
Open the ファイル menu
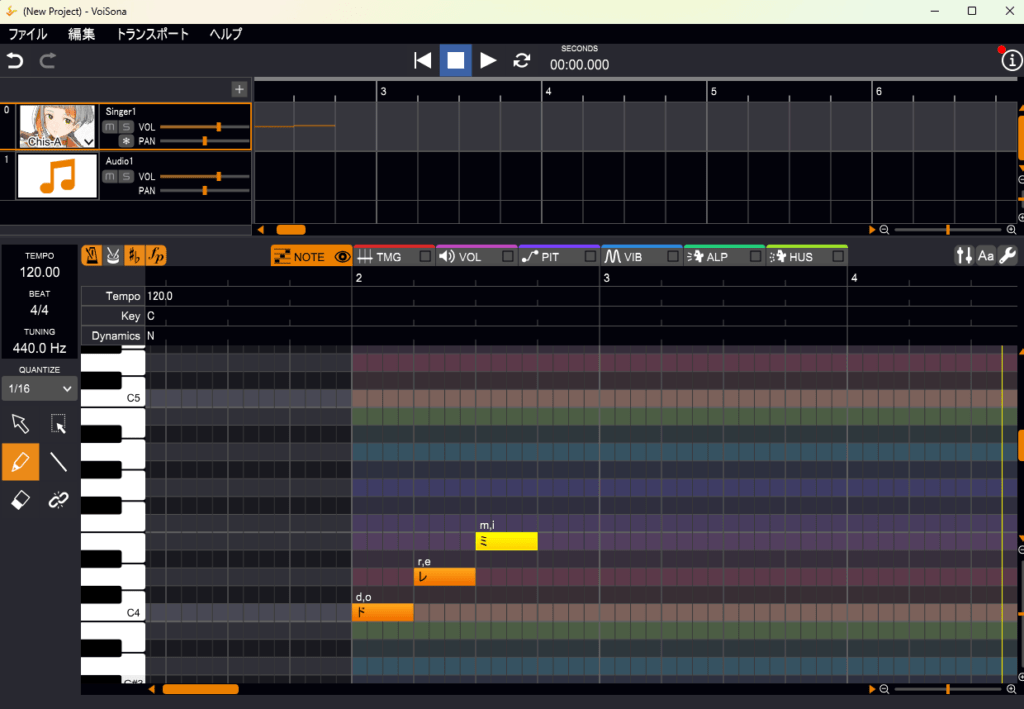(28, 34)
